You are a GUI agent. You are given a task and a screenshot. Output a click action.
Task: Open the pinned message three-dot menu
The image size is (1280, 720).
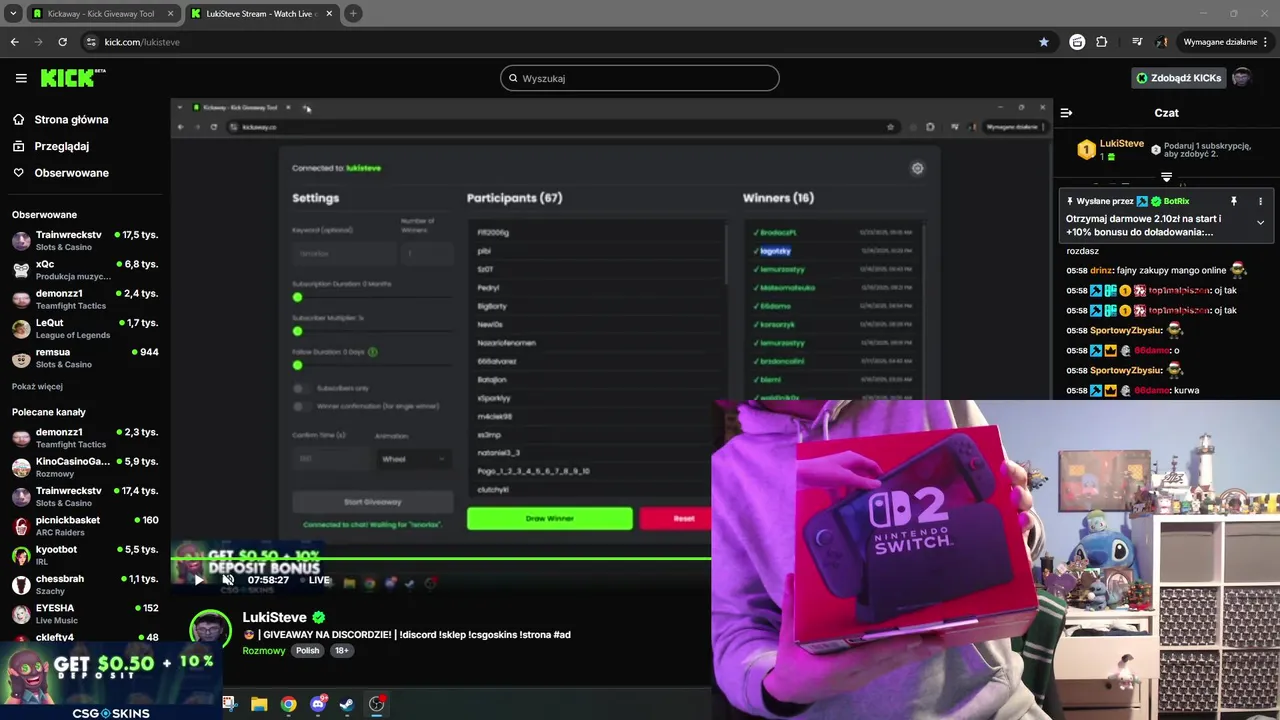tap(1260, 201)
